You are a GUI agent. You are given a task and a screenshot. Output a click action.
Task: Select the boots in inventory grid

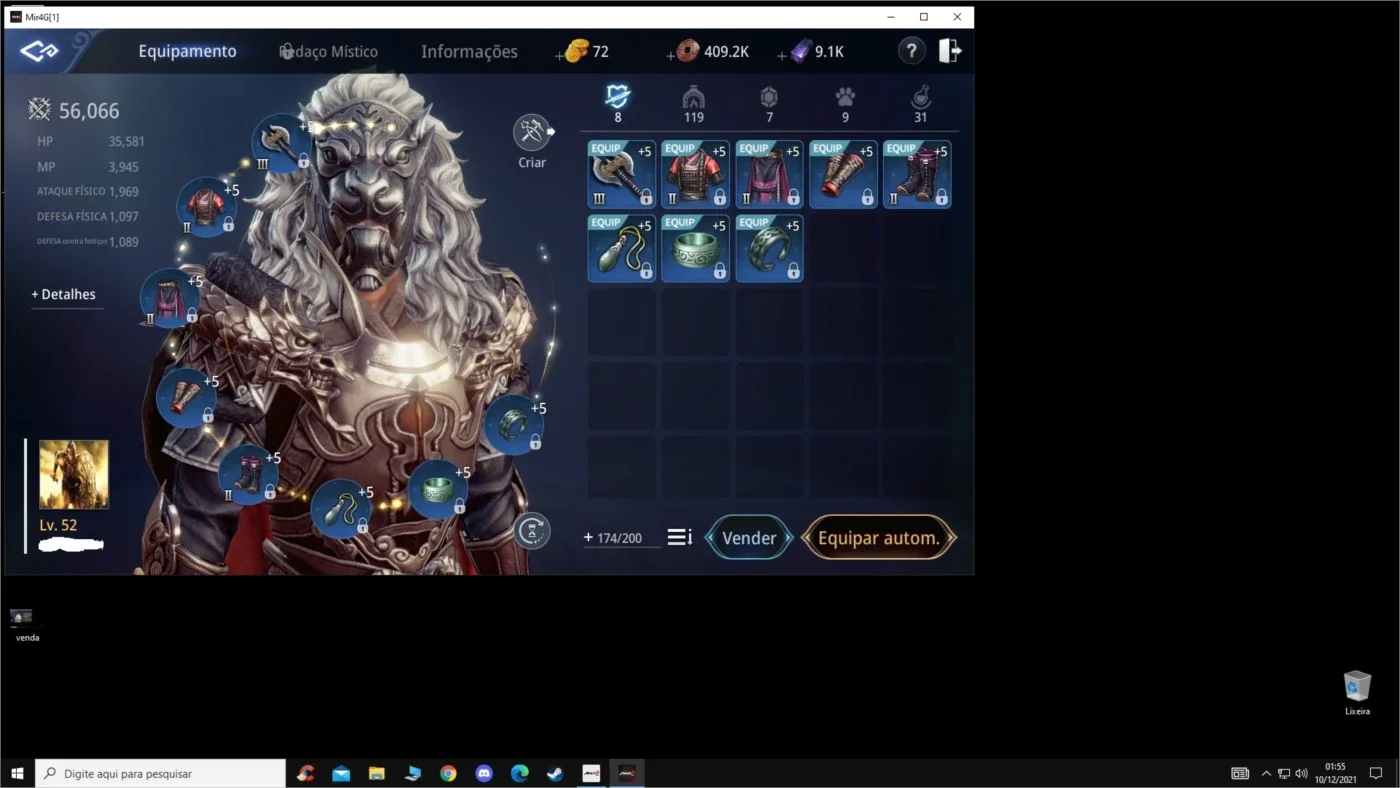point(917,174)
